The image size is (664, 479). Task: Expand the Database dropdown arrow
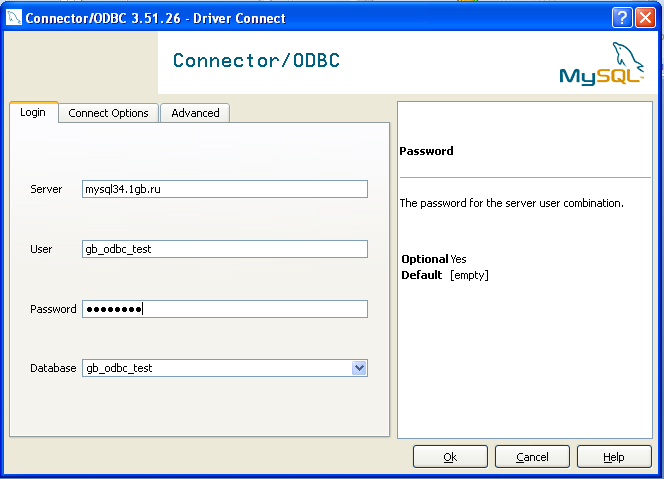point(359,368)
